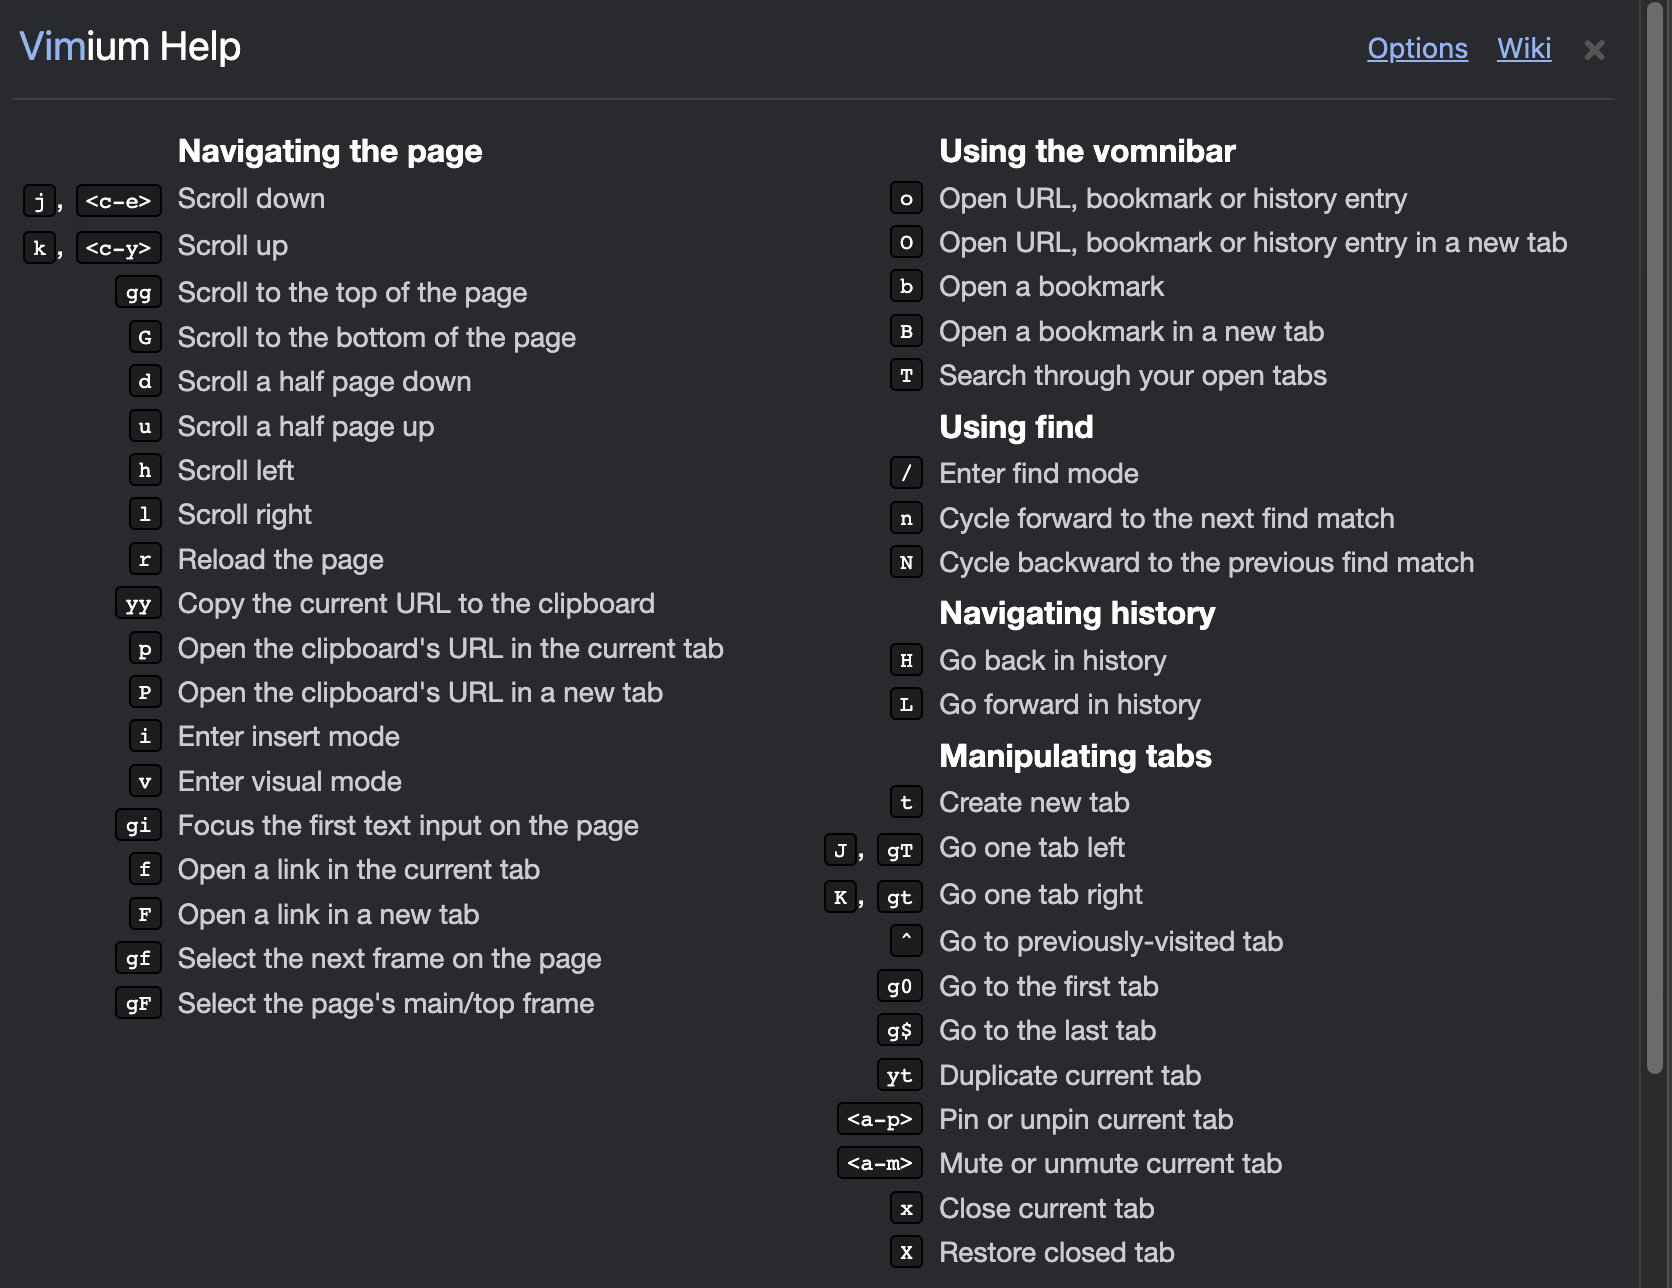Click 'Select the next frame on the page'

point(389,959)
